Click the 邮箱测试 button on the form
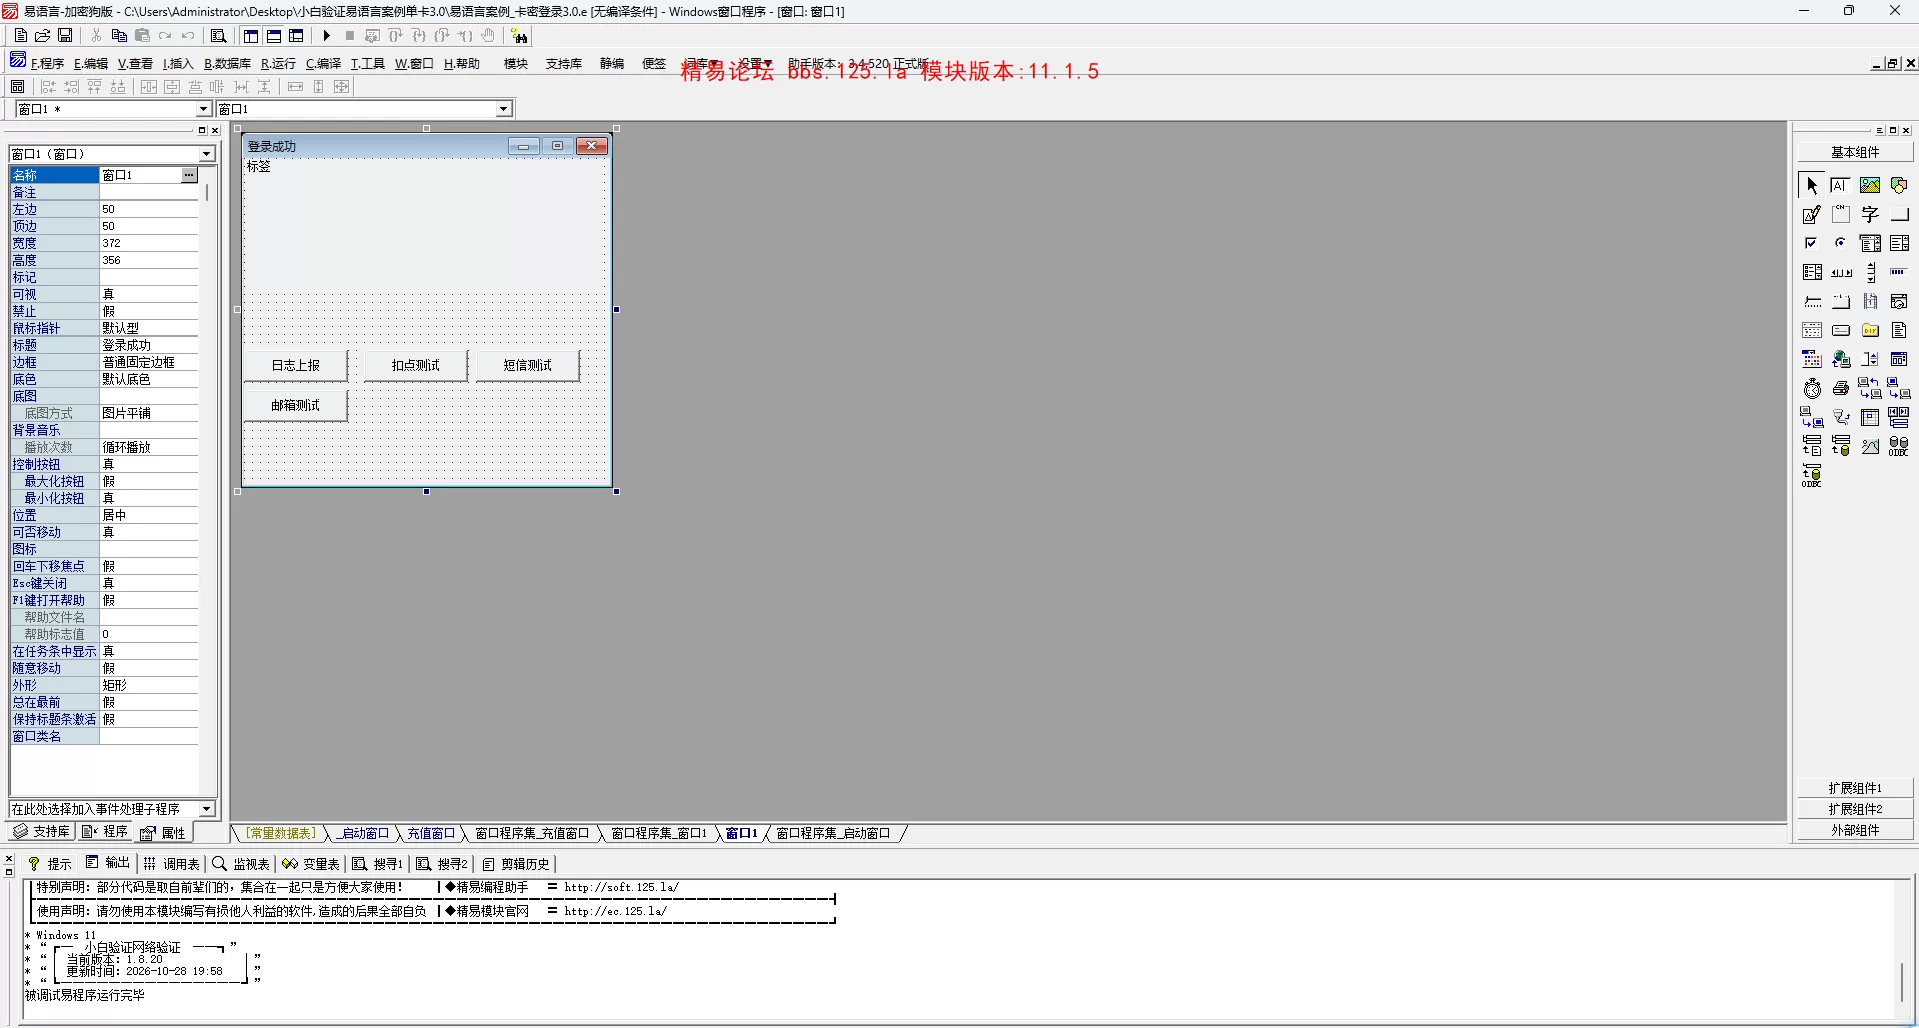 [x=296, y=406]
